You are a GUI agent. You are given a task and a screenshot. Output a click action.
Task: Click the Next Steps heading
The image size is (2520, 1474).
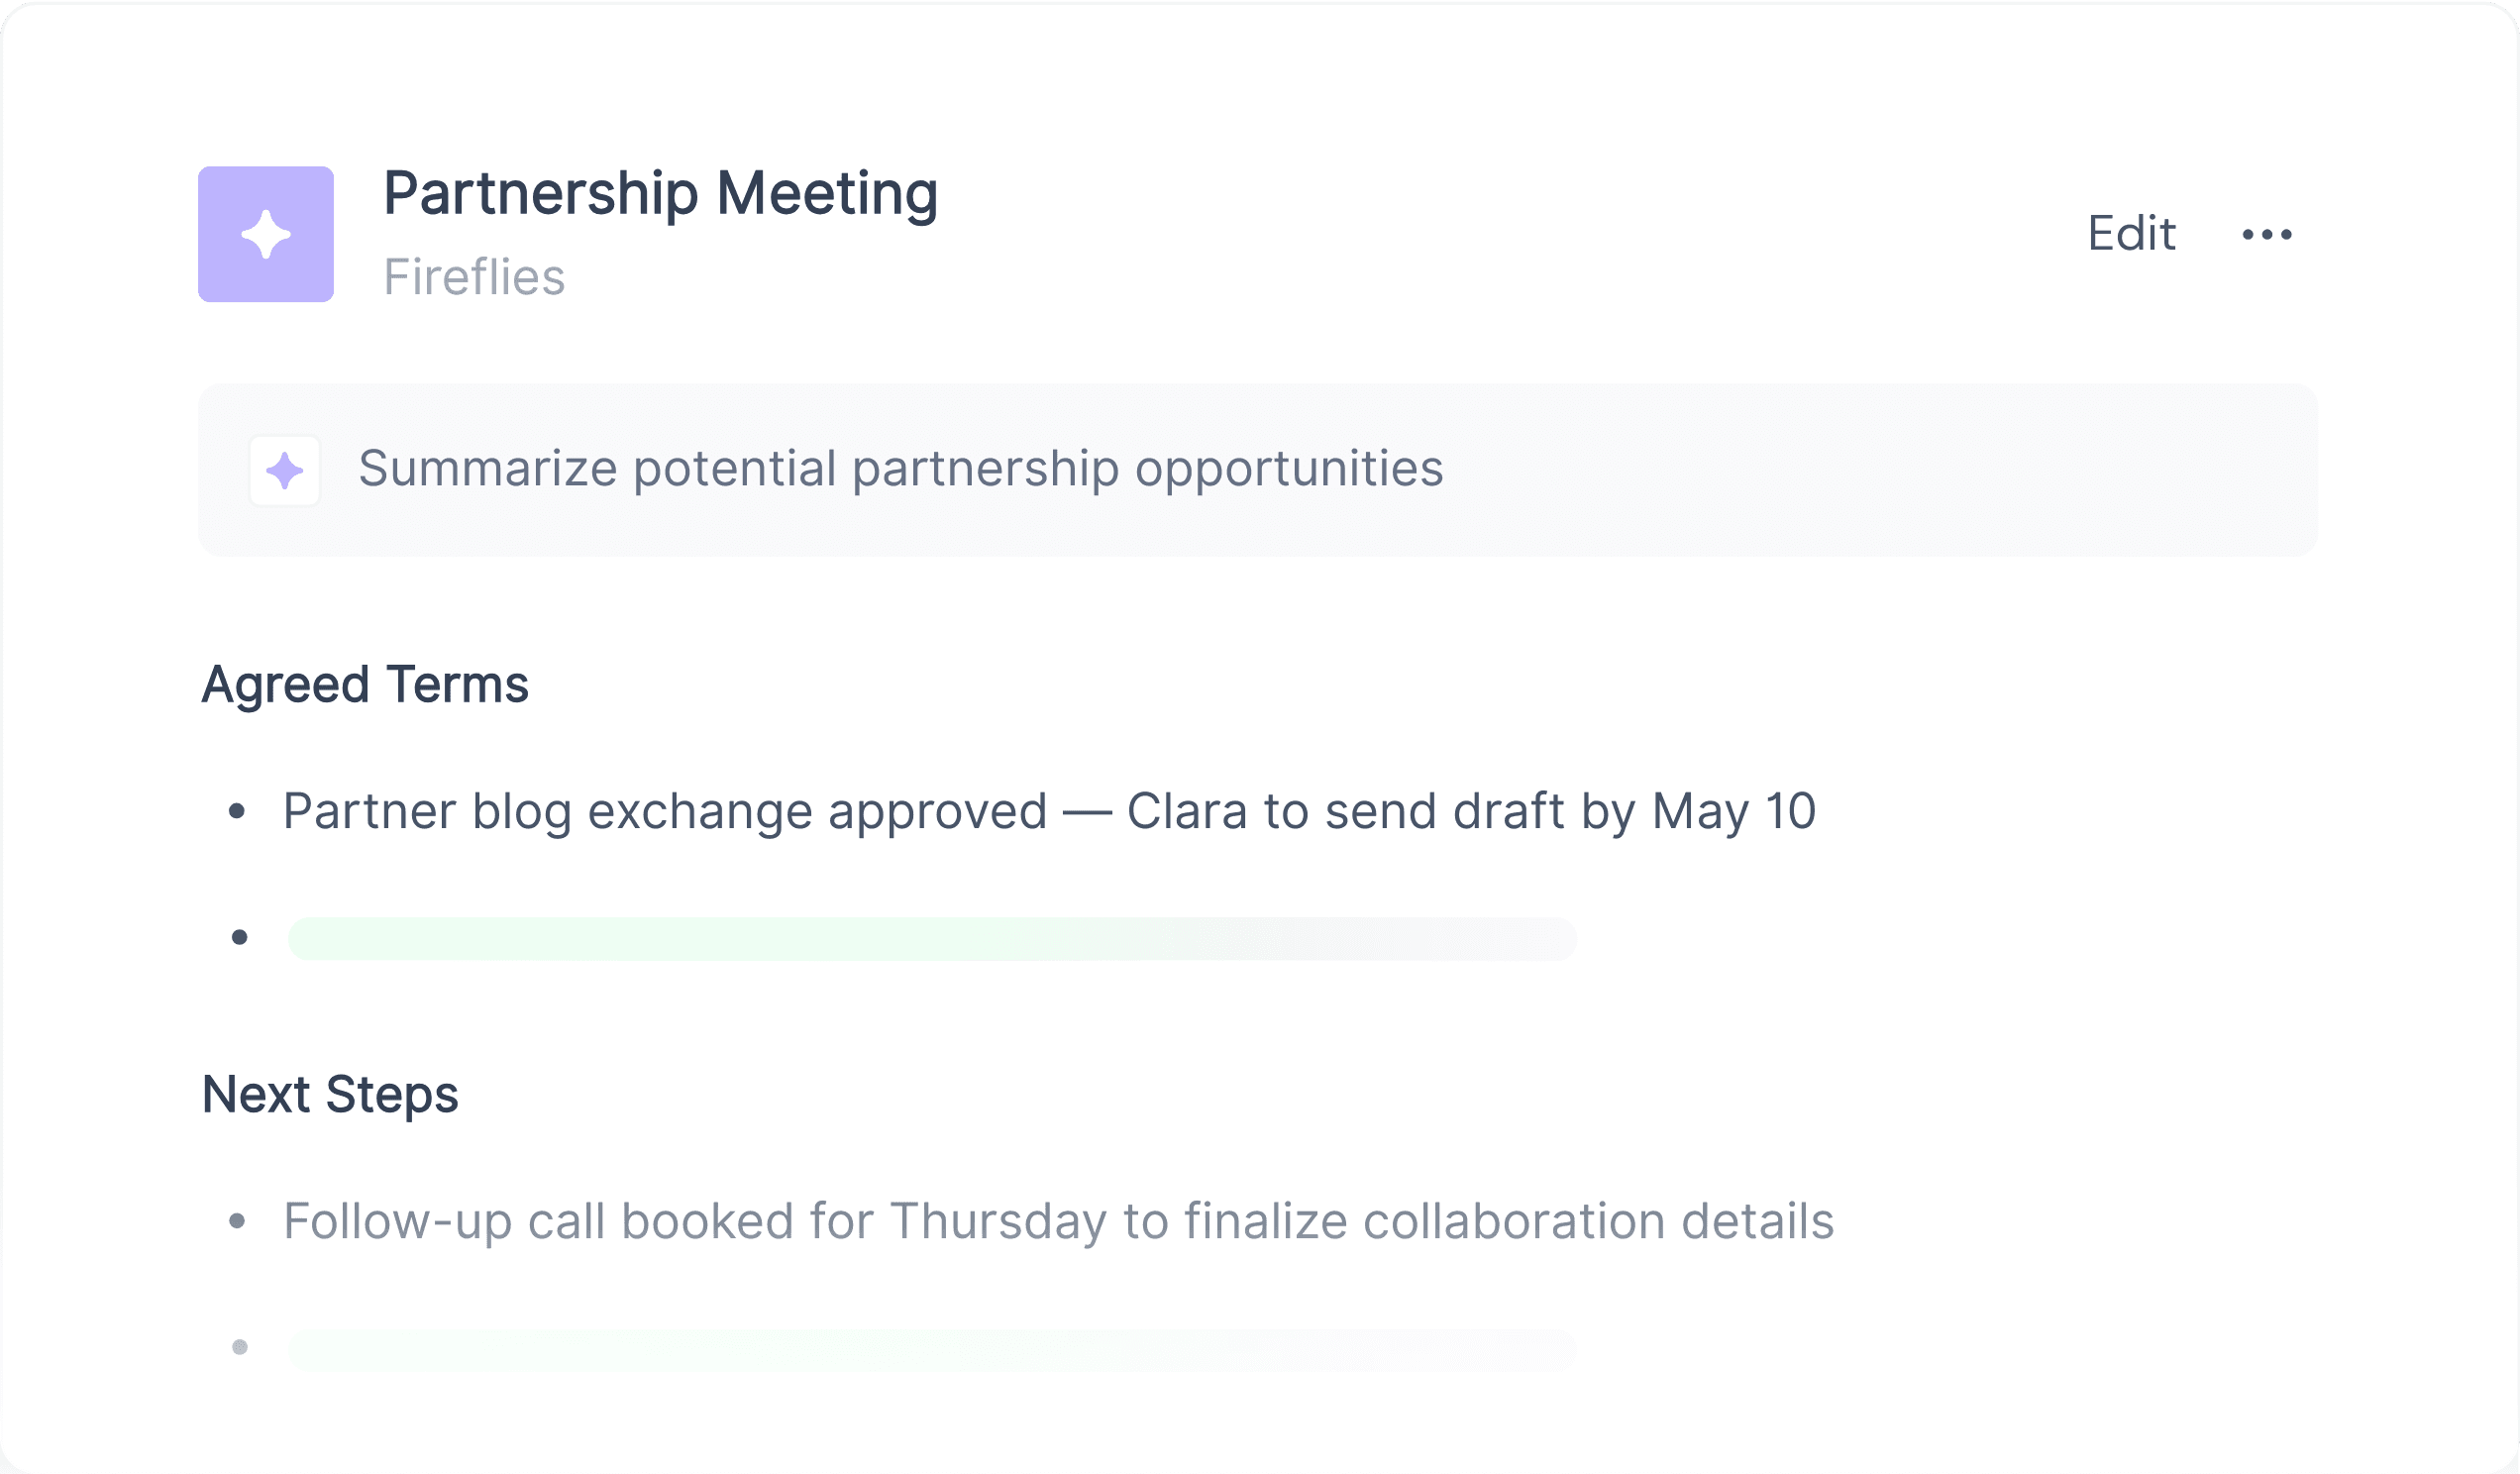[x=330, y=1094]
